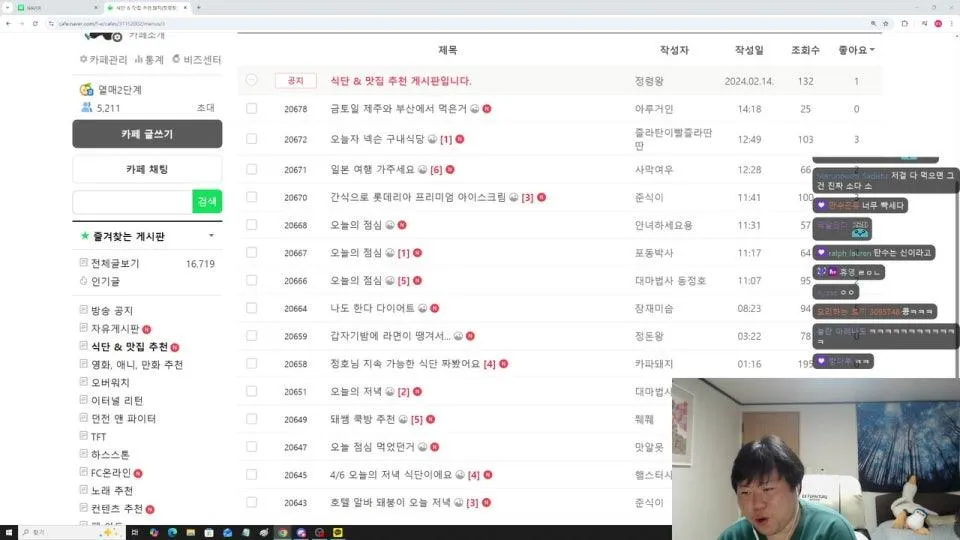This screenshot has height=540, width=960.
Task: Click the 인기글 flame icon
Action: pyautogui.click(x=83, y=281)
